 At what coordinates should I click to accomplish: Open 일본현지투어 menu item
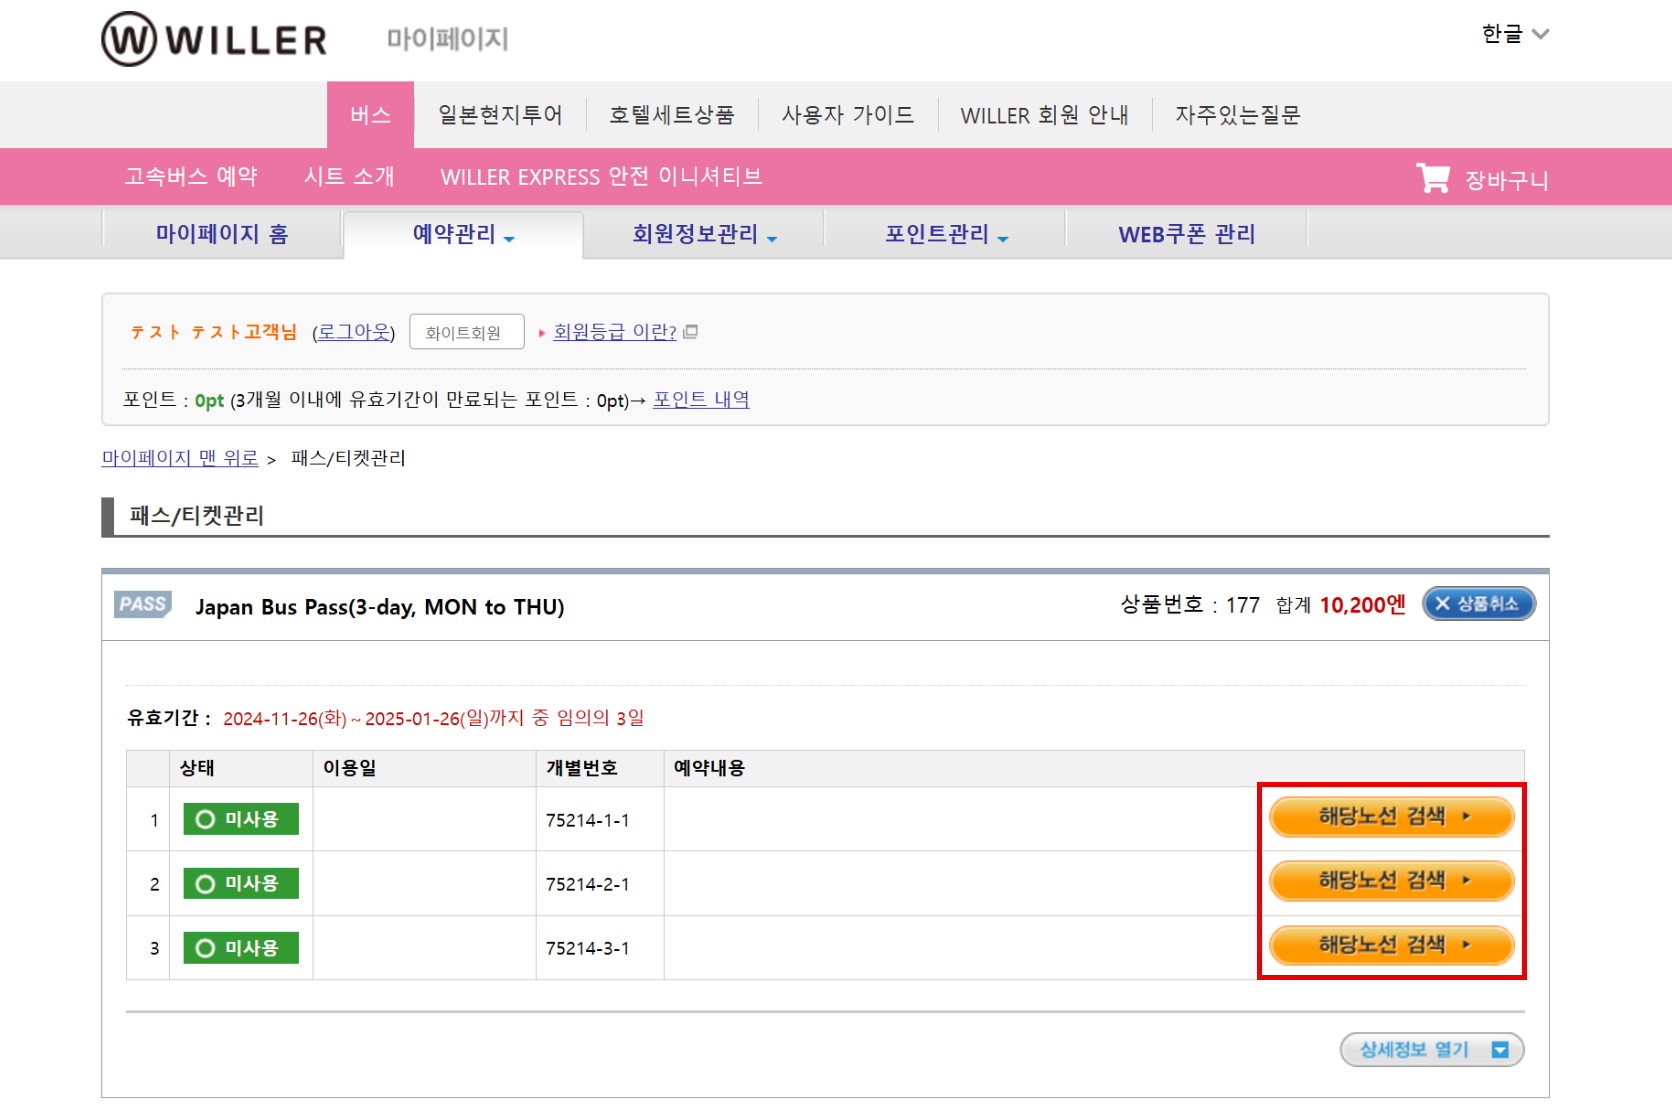500,115
